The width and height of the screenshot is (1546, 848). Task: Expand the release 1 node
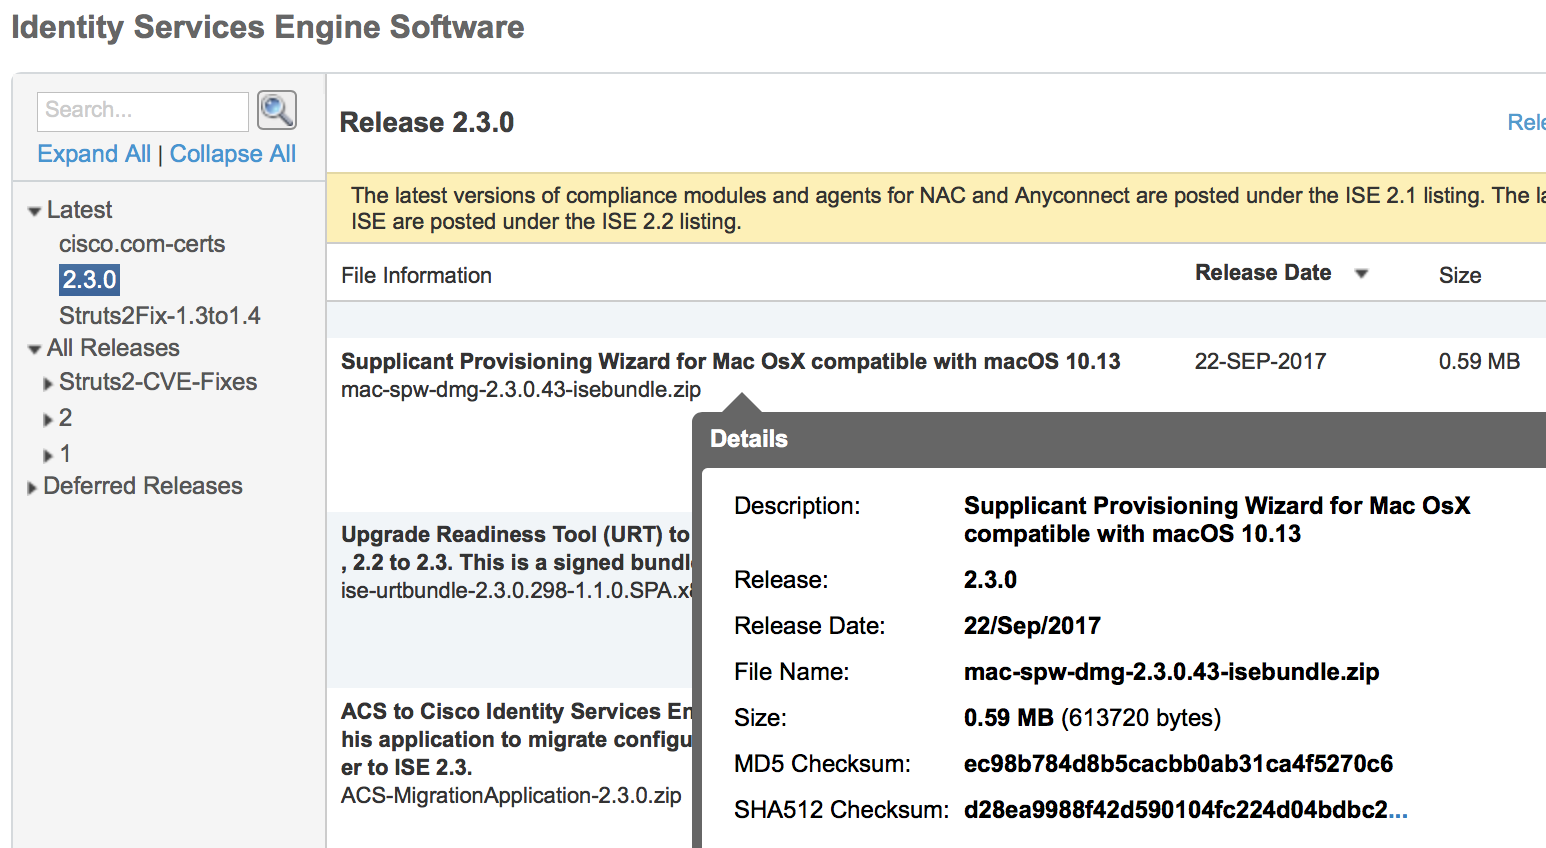click(x=47, y=456)
